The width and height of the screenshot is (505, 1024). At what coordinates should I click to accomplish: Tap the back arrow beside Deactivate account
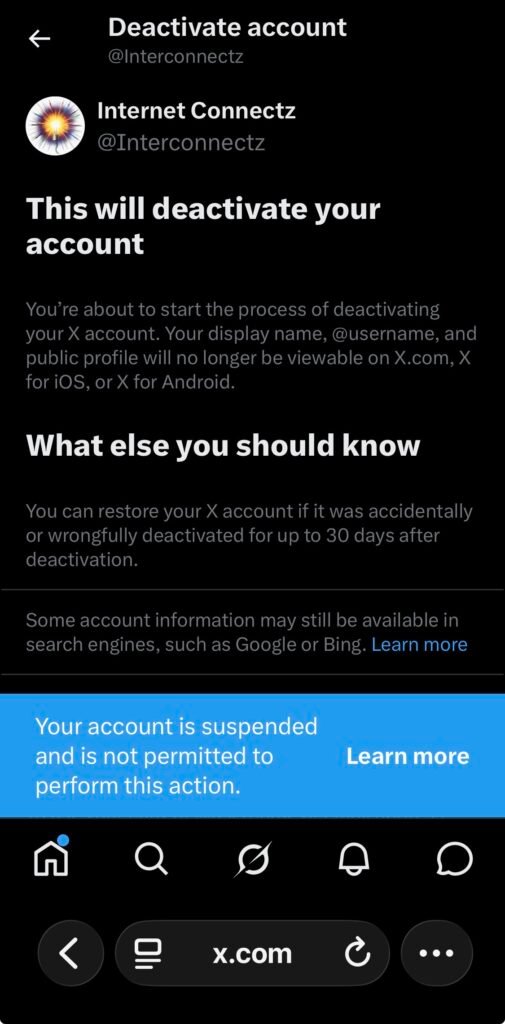click(39, 40)
